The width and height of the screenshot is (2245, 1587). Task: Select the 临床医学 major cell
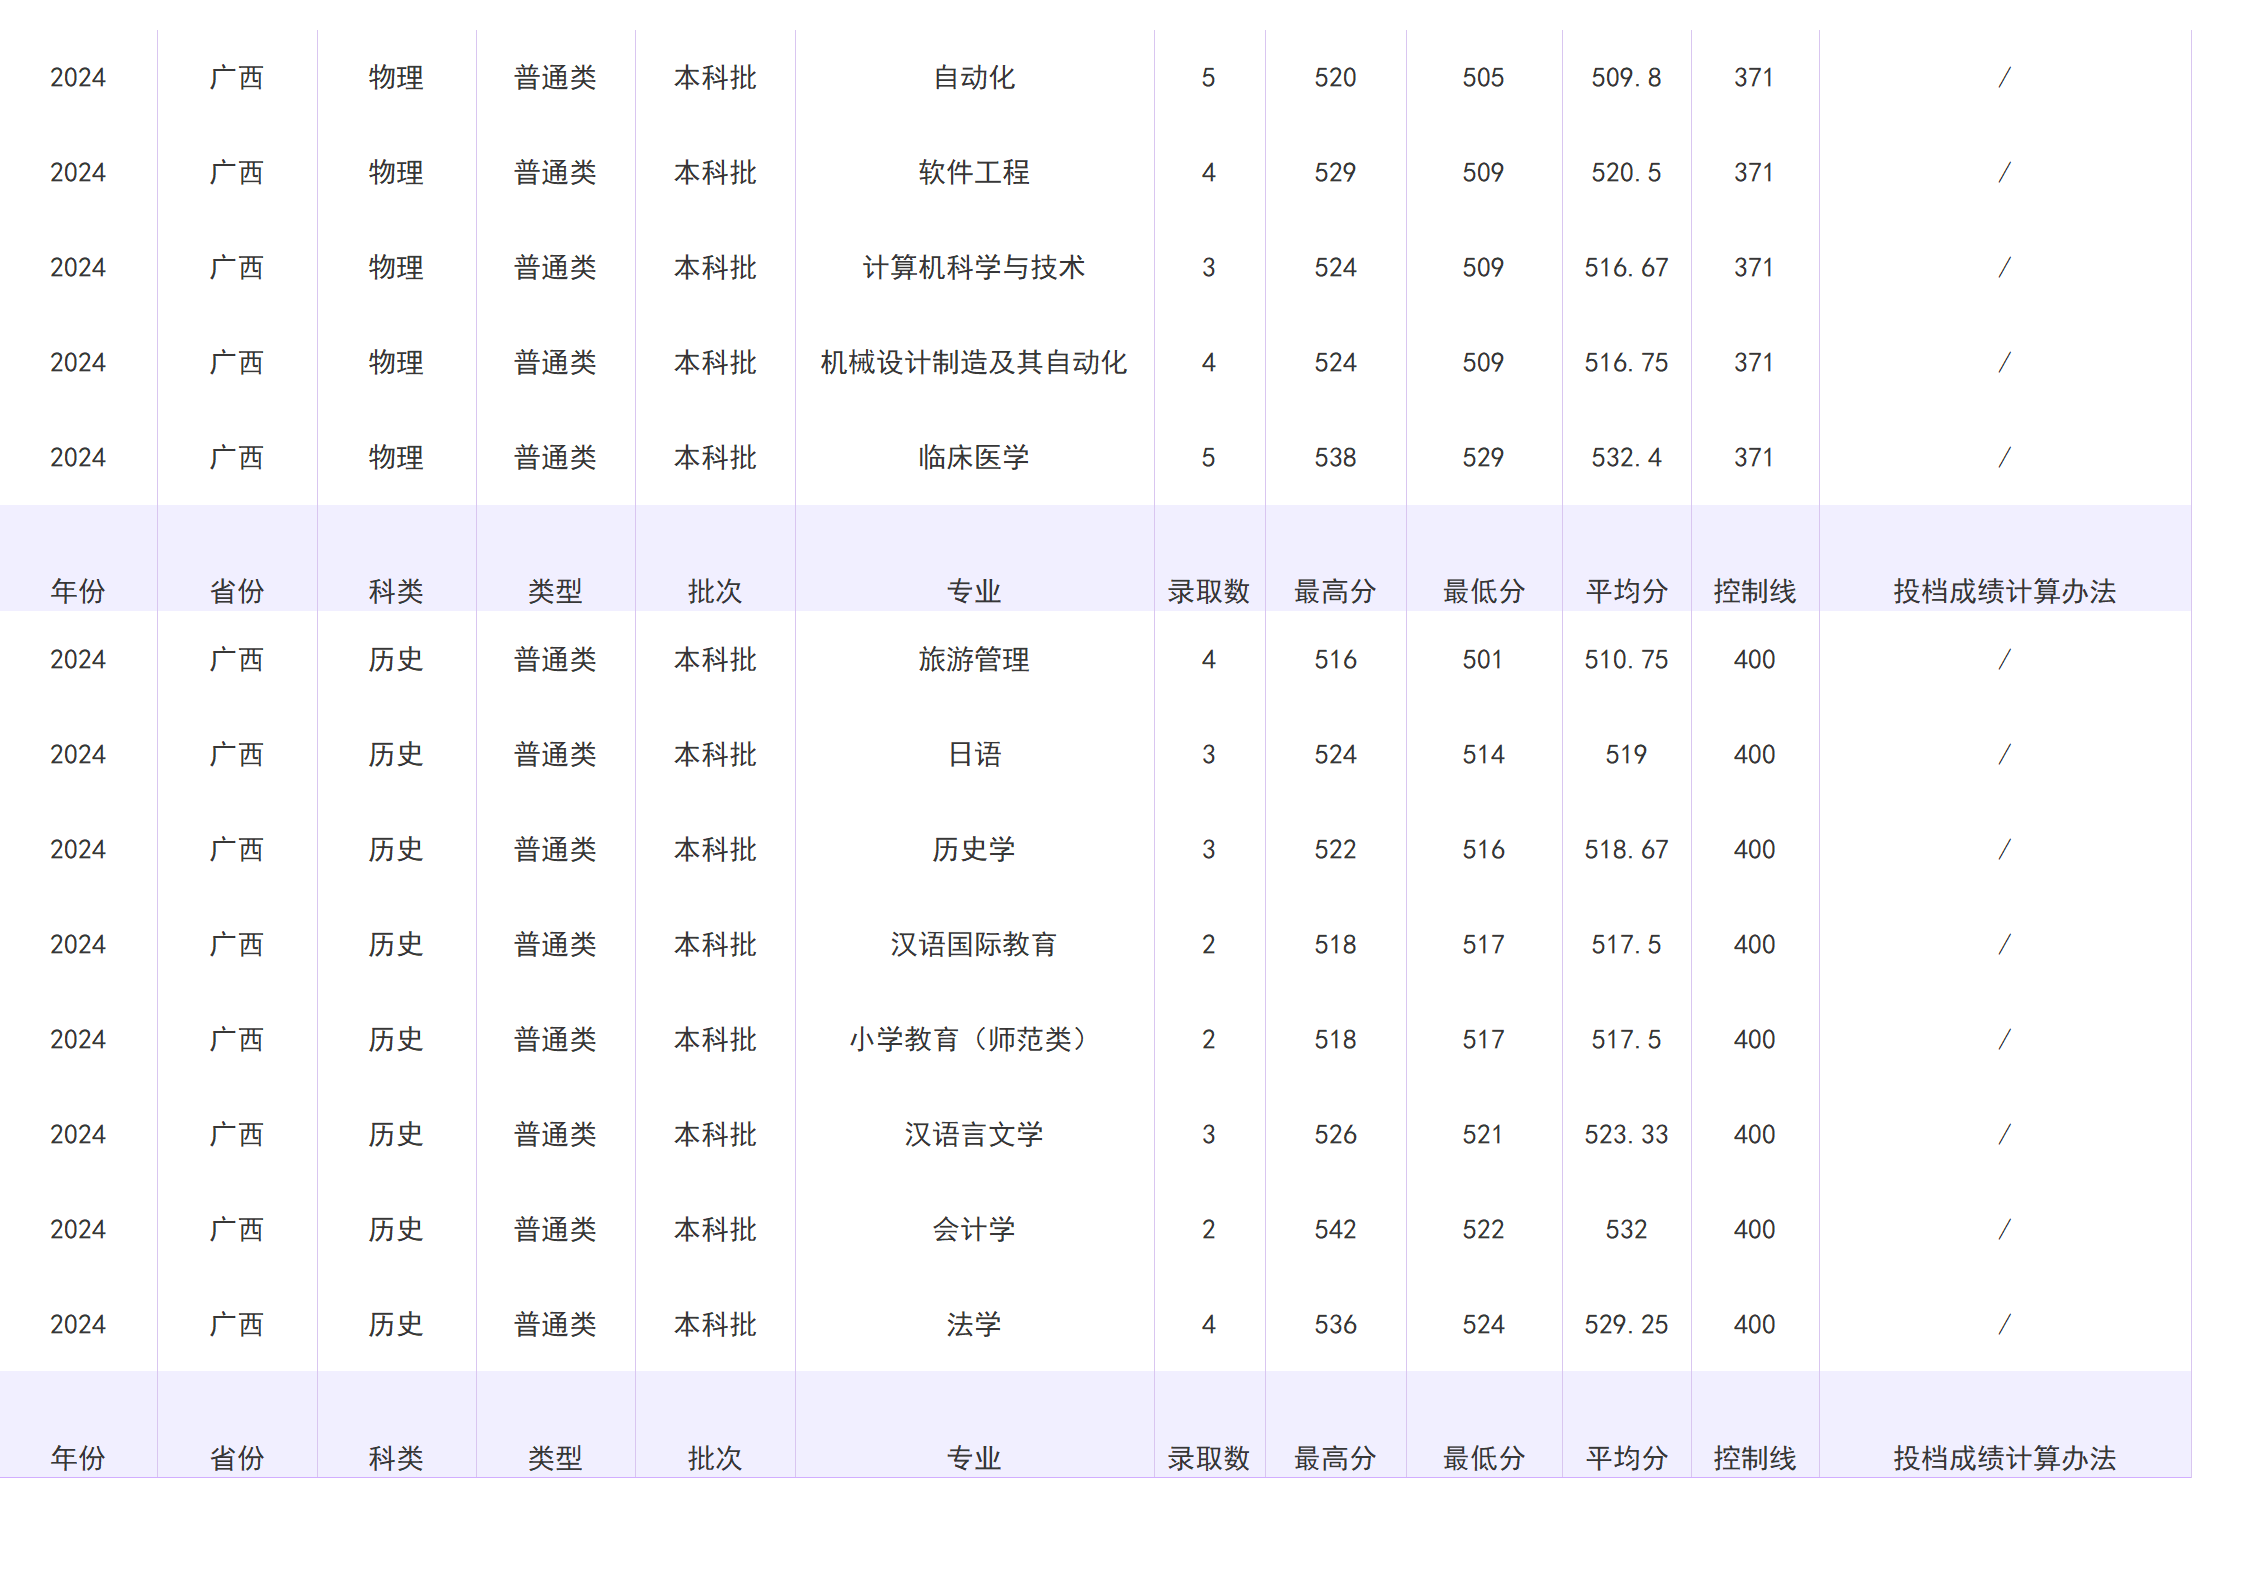pyautogui.click(x=975, y=457)
